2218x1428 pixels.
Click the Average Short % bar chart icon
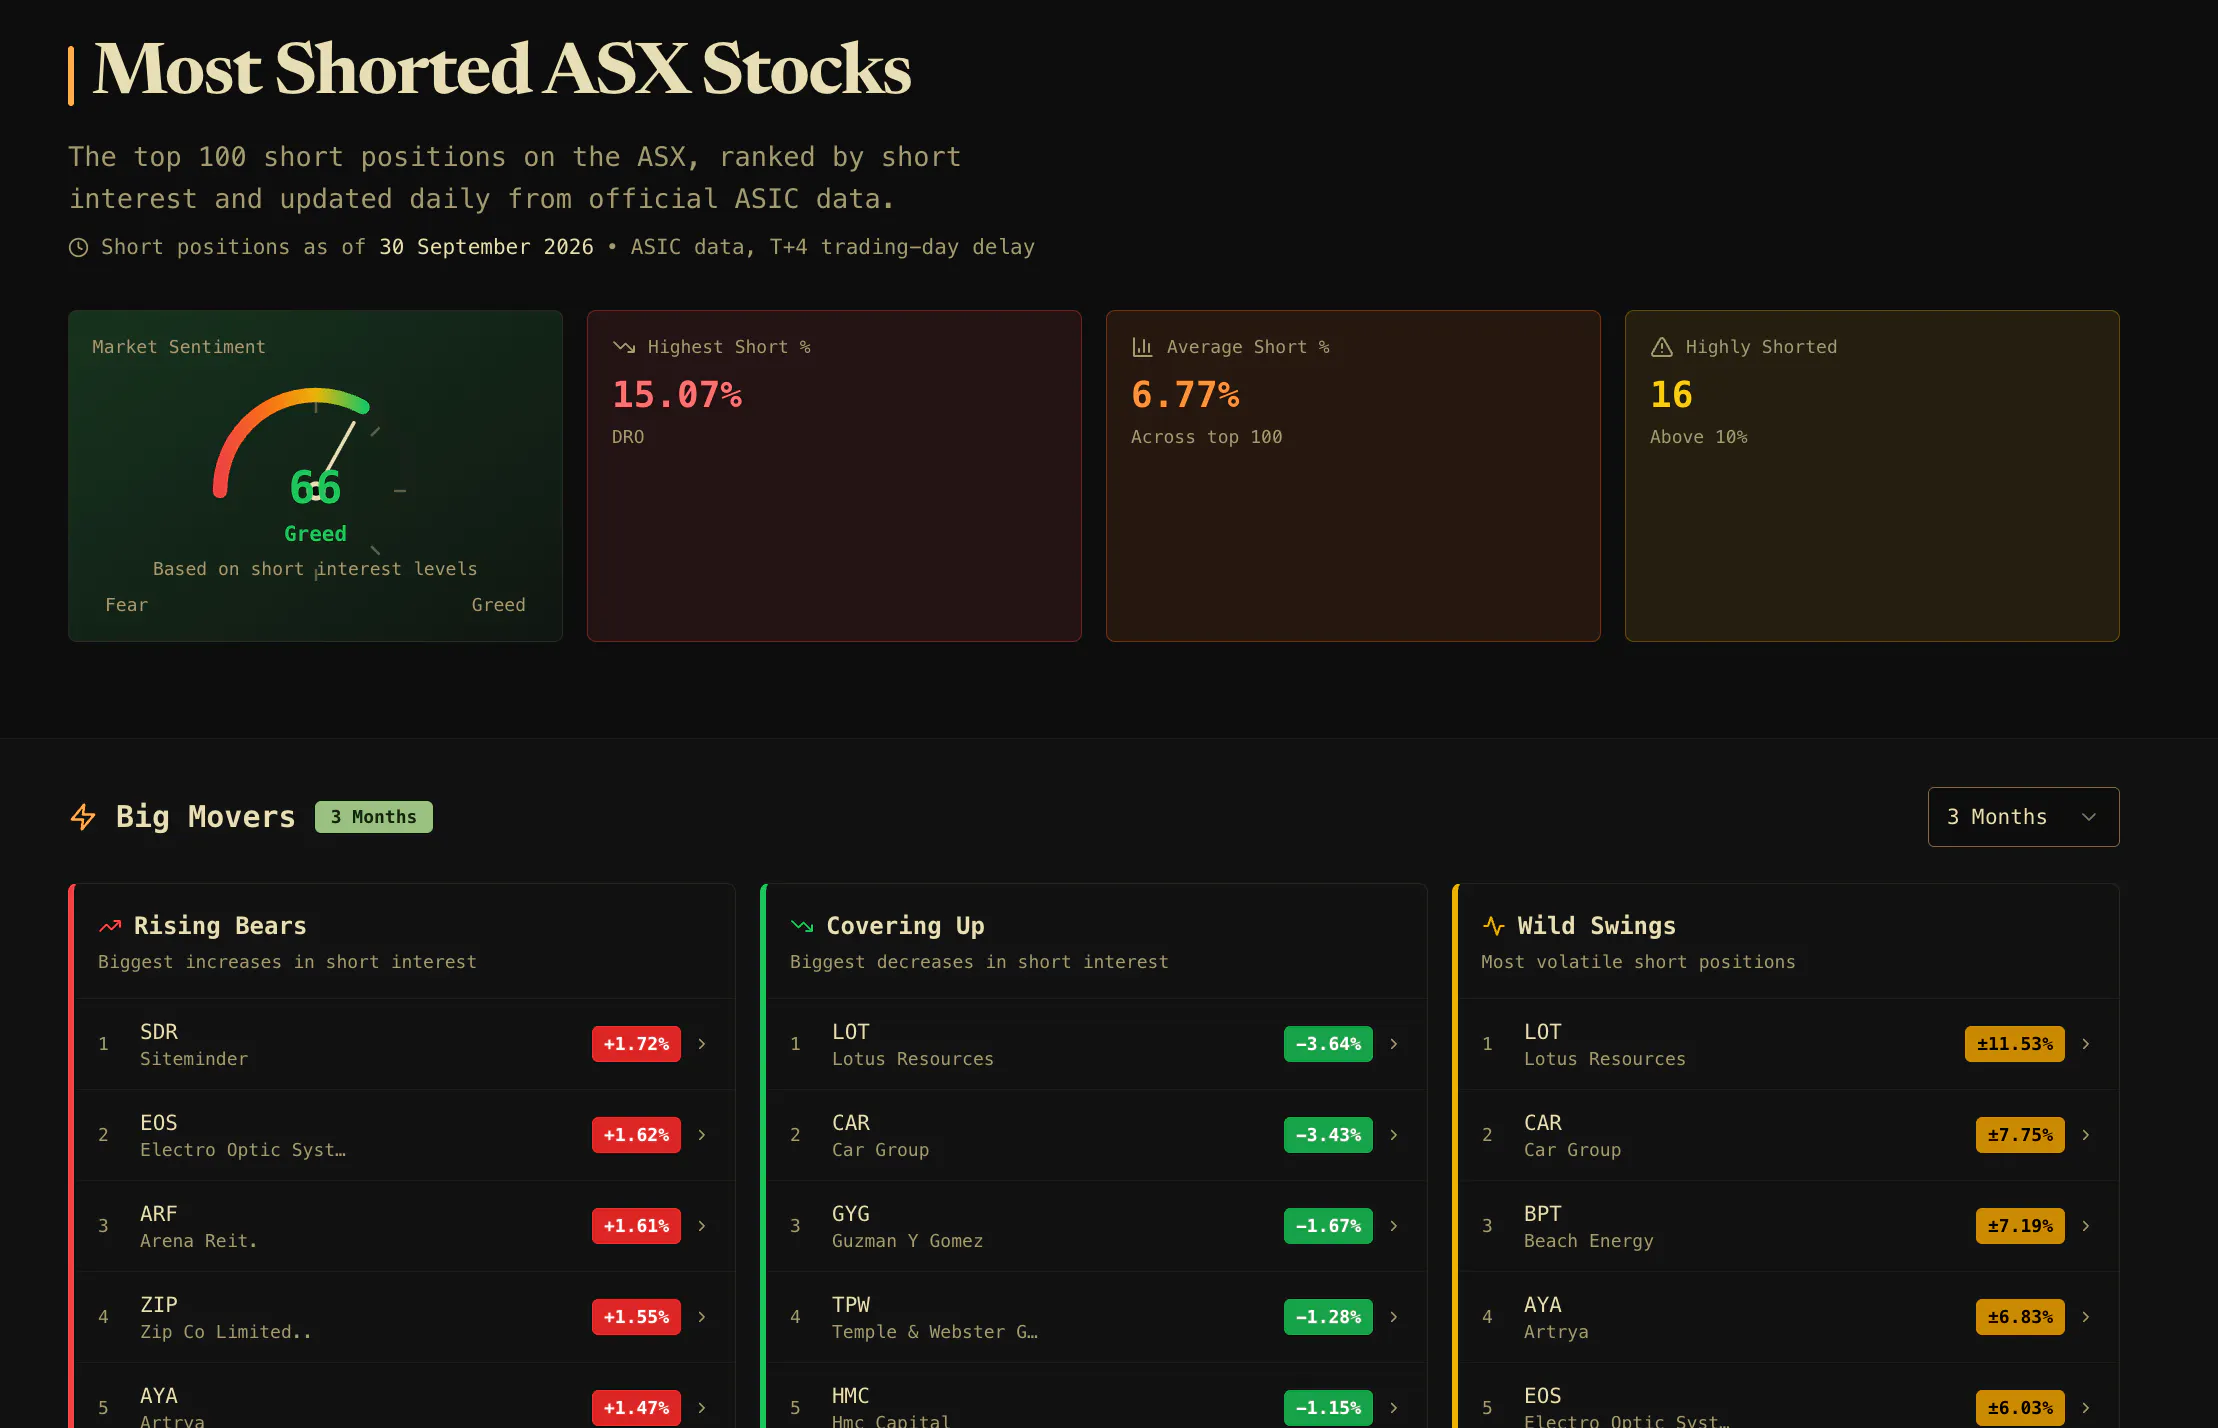pyautogui.click(x=1142, y=347)
